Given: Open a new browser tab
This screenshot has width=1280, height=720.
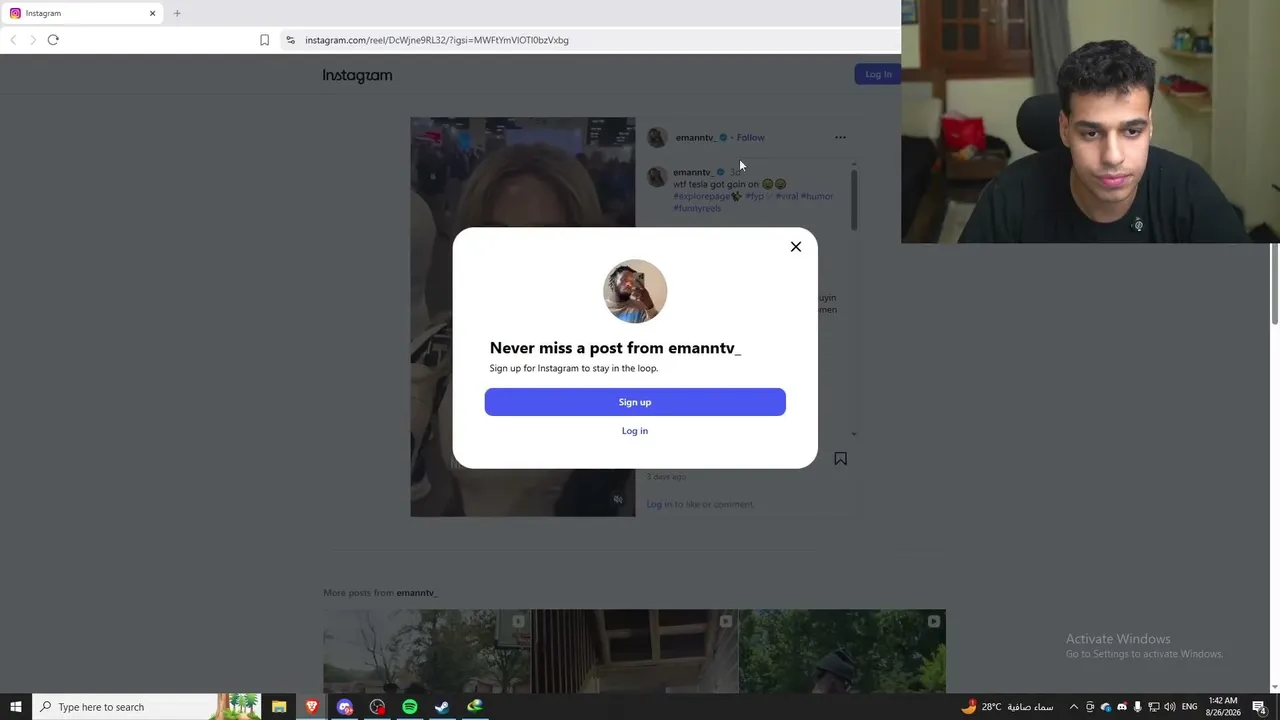Looking at the screenshot, I should (177, 13).
